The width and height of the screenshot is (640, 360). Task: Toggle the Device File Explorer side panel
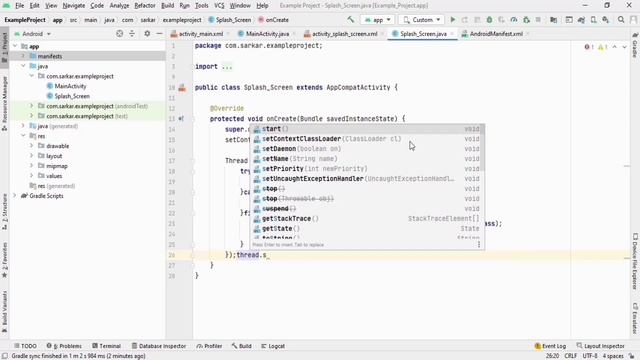pos(635,261)
